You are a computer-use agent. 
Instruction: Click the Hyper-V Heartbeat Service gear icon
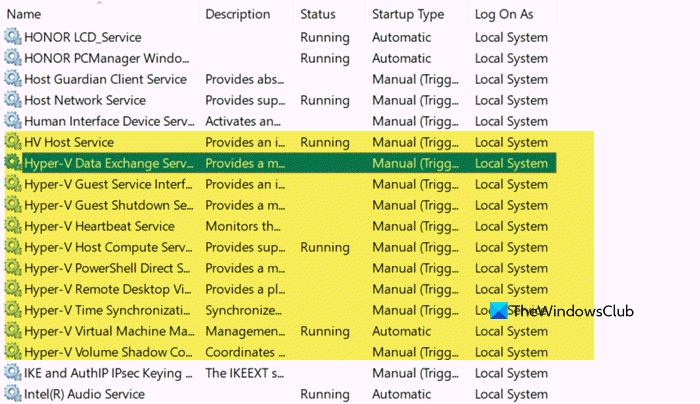coord(12,225)
